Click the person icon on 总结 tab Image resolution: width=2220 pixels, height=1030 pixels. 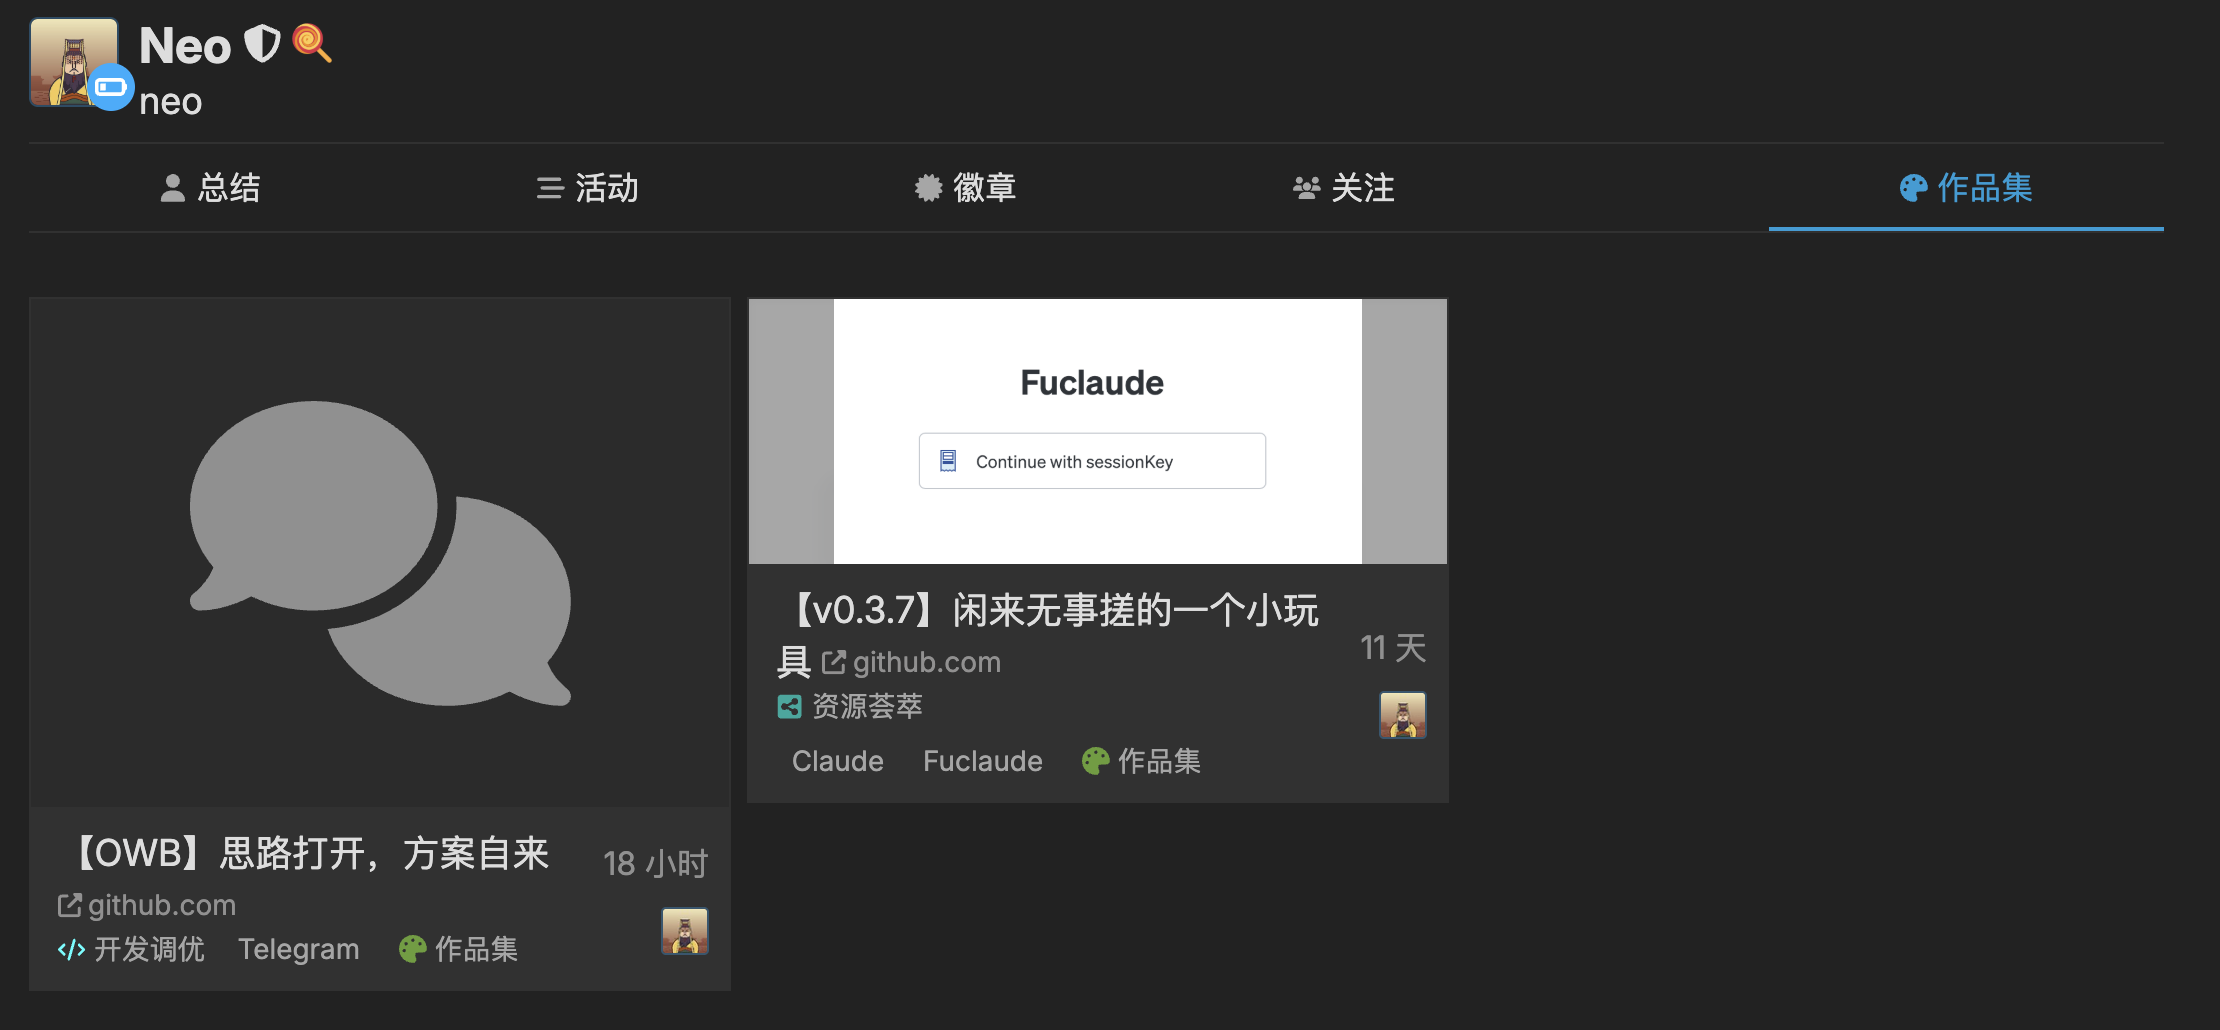click(173, 188)
